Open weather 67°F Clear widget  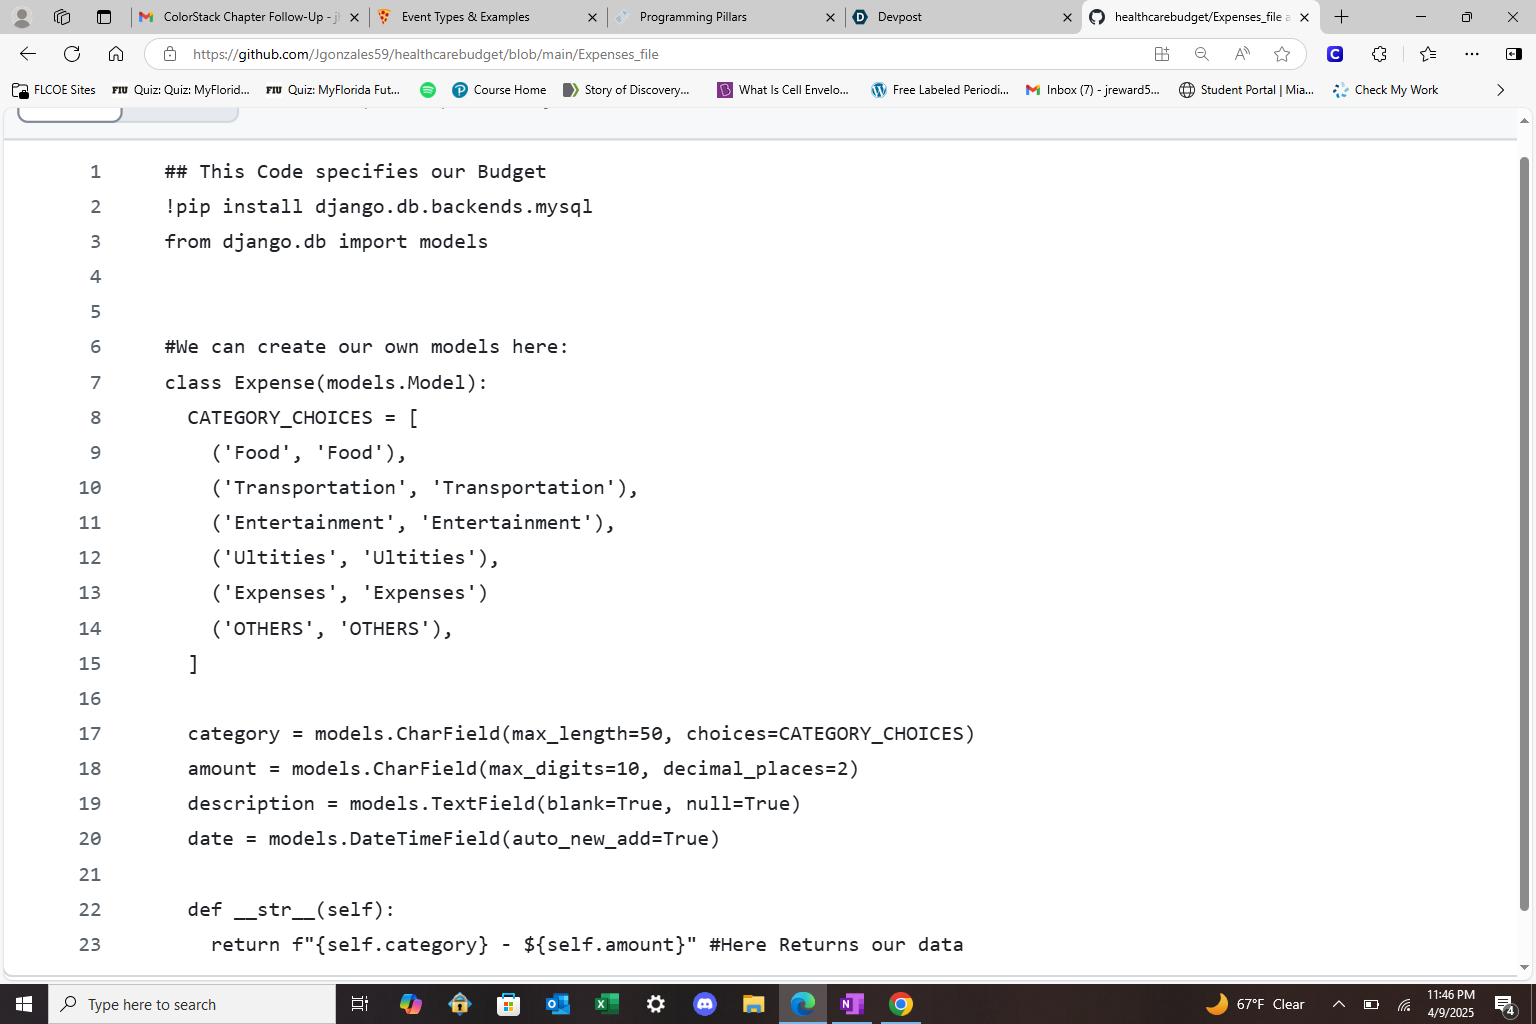pos(1255,1004)
